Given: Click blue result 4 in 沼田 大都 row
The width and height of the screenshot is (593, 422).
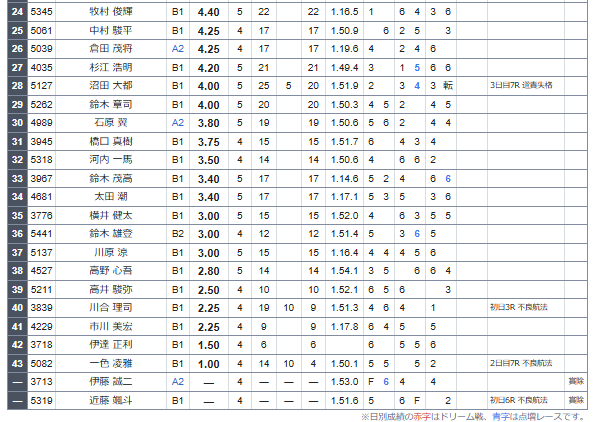Looking at the screenshot, I should 417,86.
